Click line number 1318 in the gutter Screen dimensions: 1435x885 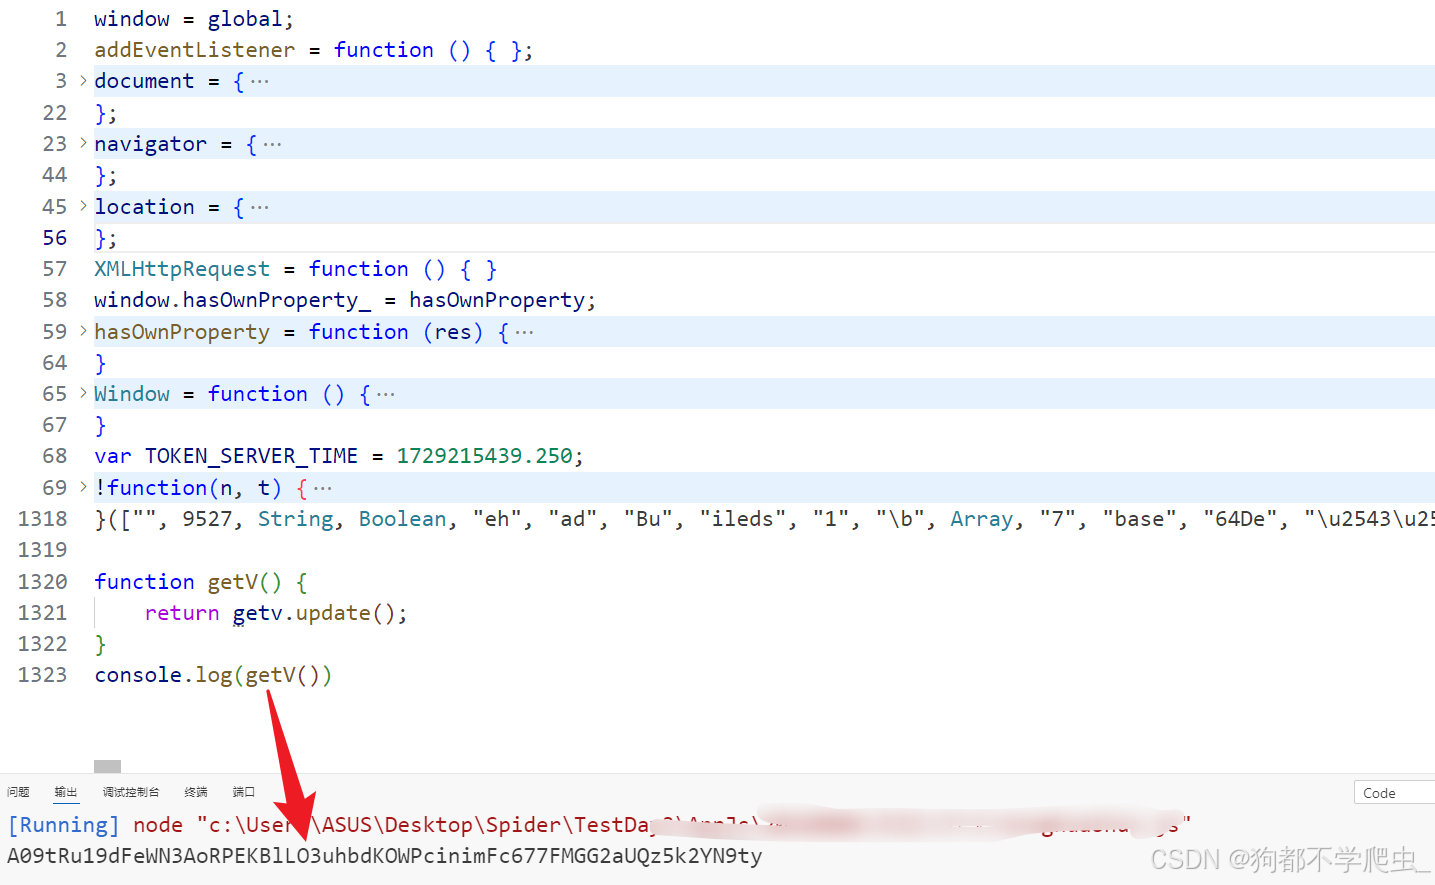(x=43, y=519)
